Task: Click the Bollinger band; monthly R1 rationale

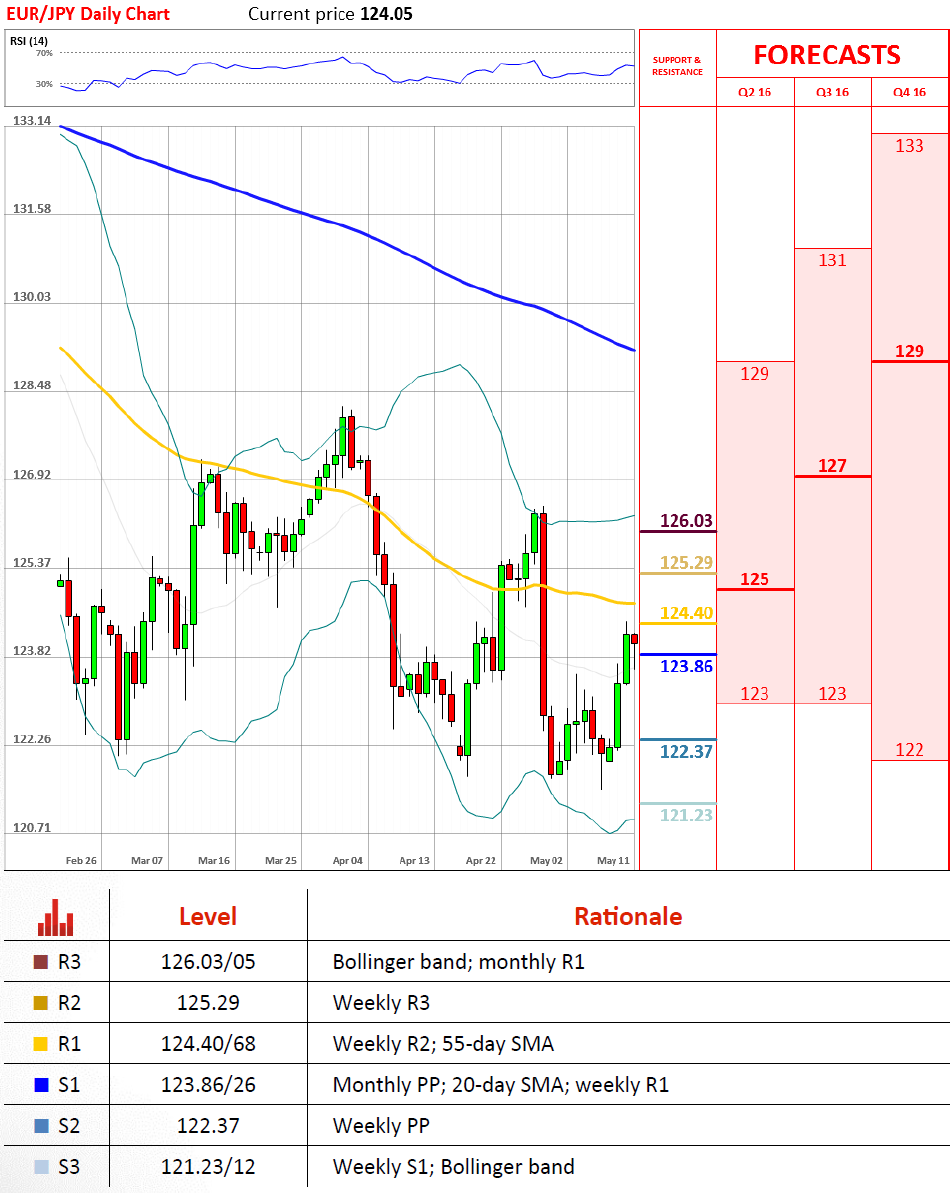Action: pyautogui.click(x=459, y=962)
